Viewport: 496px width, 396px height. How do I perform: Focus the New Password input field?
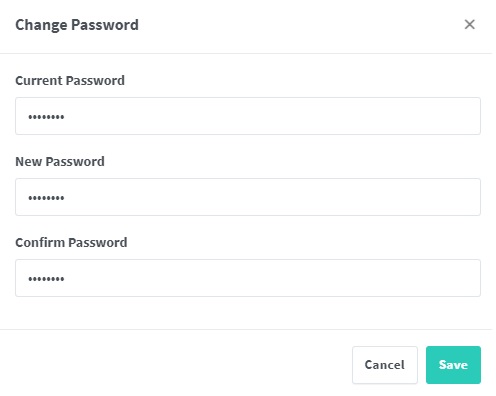[248, 197]
